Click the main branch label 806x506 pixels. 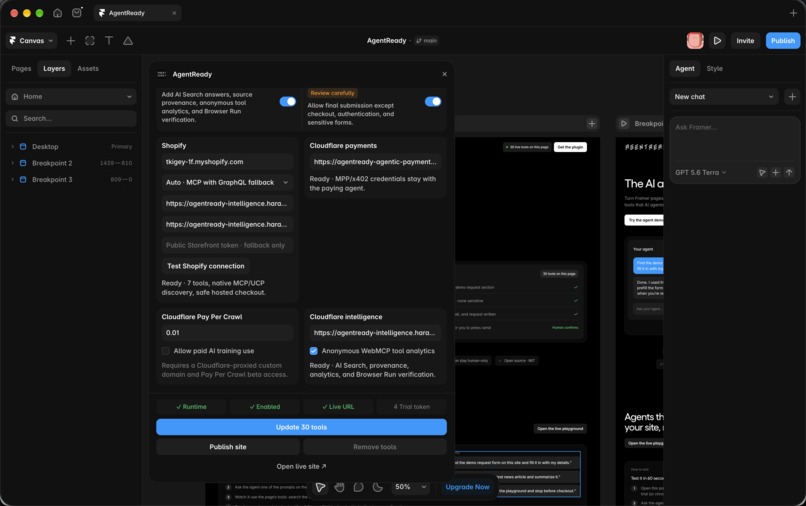426,41
